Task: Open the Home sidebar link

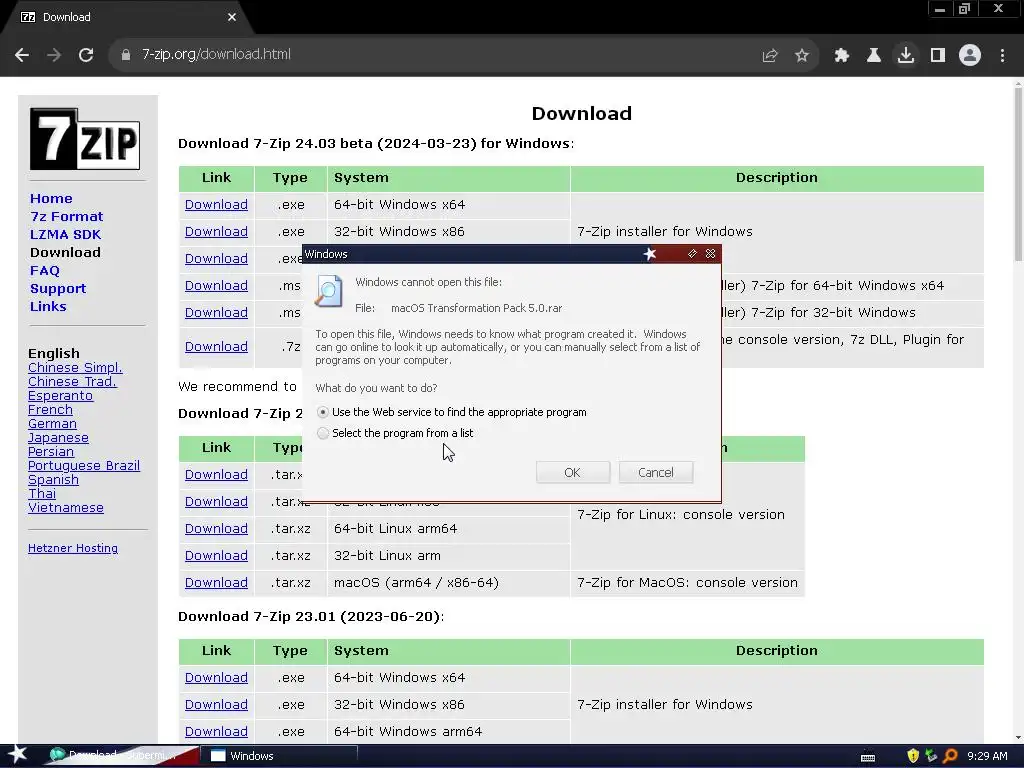Action: pyautogui.click(x=51, y=199)
